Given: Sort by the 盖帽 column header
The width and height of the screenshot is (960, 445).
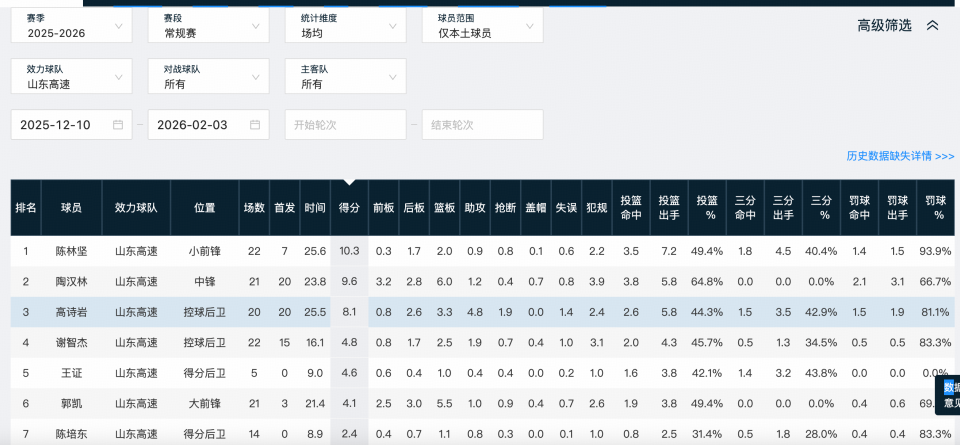Looking at the screenshot, I should [536, 208].
